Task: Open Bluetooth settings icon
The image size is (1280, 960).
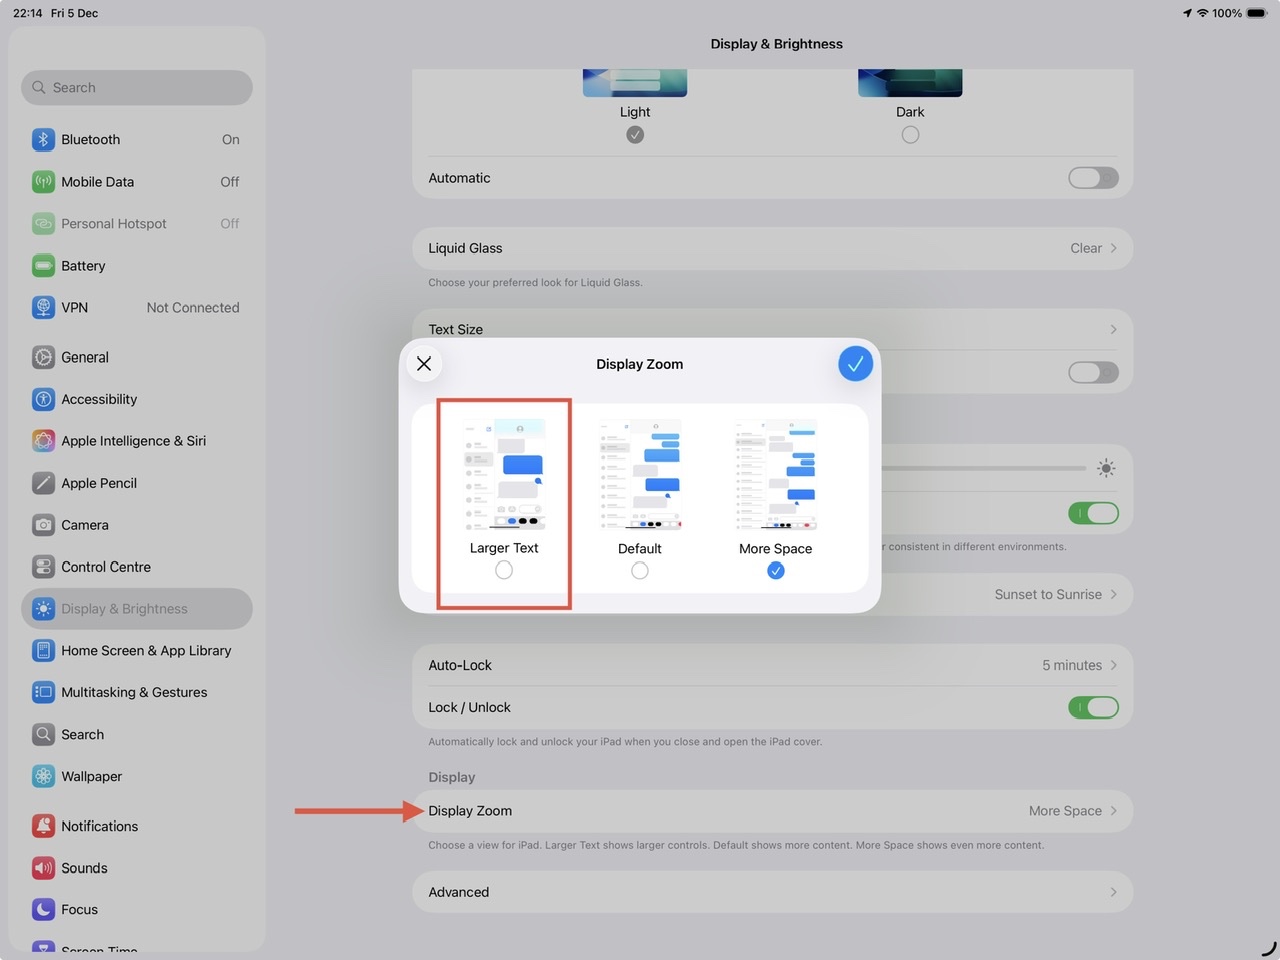Action: [43, 140]
